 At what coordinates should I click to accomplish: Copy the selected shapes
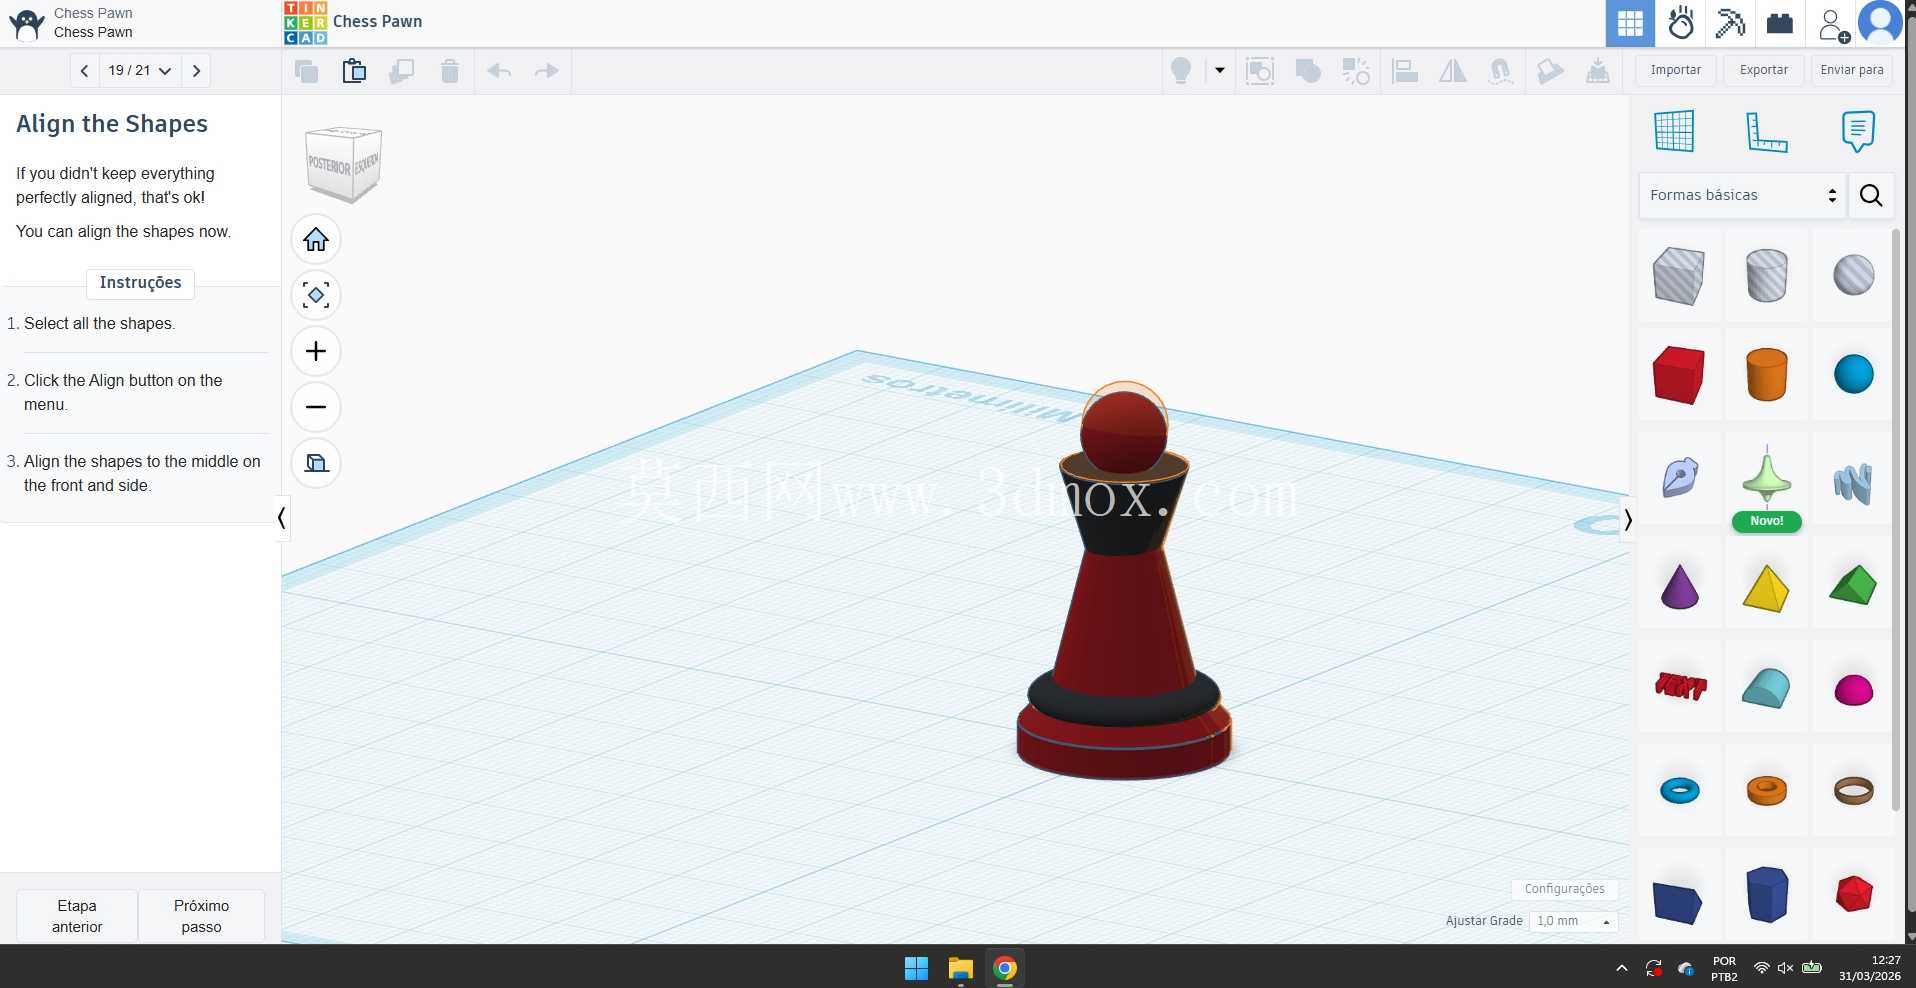[x=306, y=71]
